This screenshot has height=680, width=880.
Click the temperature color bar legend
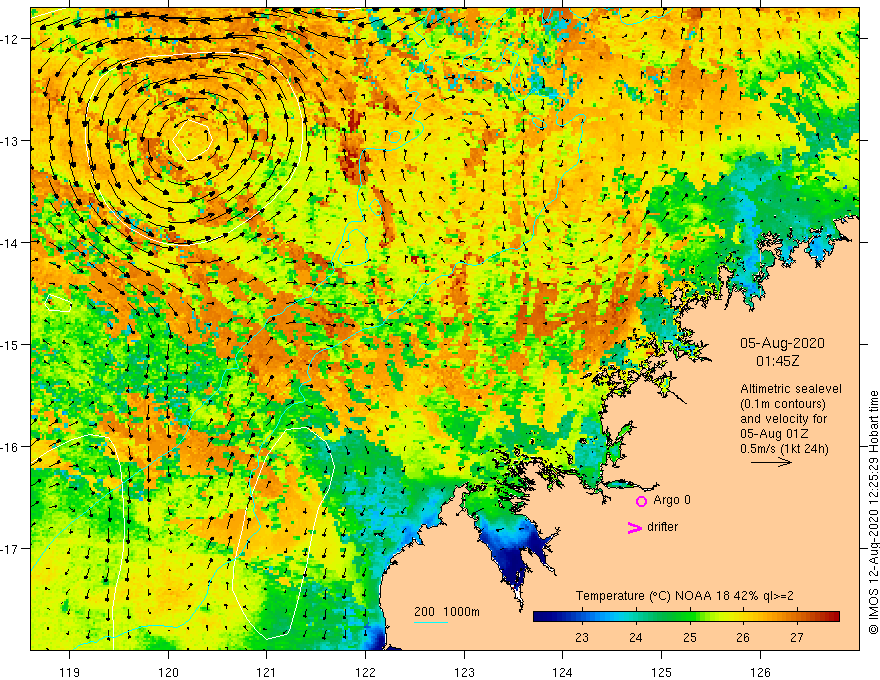click(686, 617)
